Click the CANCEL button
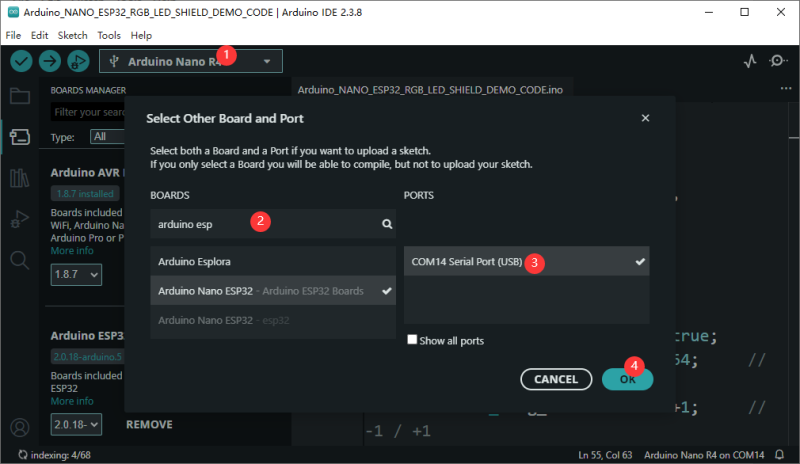800x464 pixels. point(556,379)
